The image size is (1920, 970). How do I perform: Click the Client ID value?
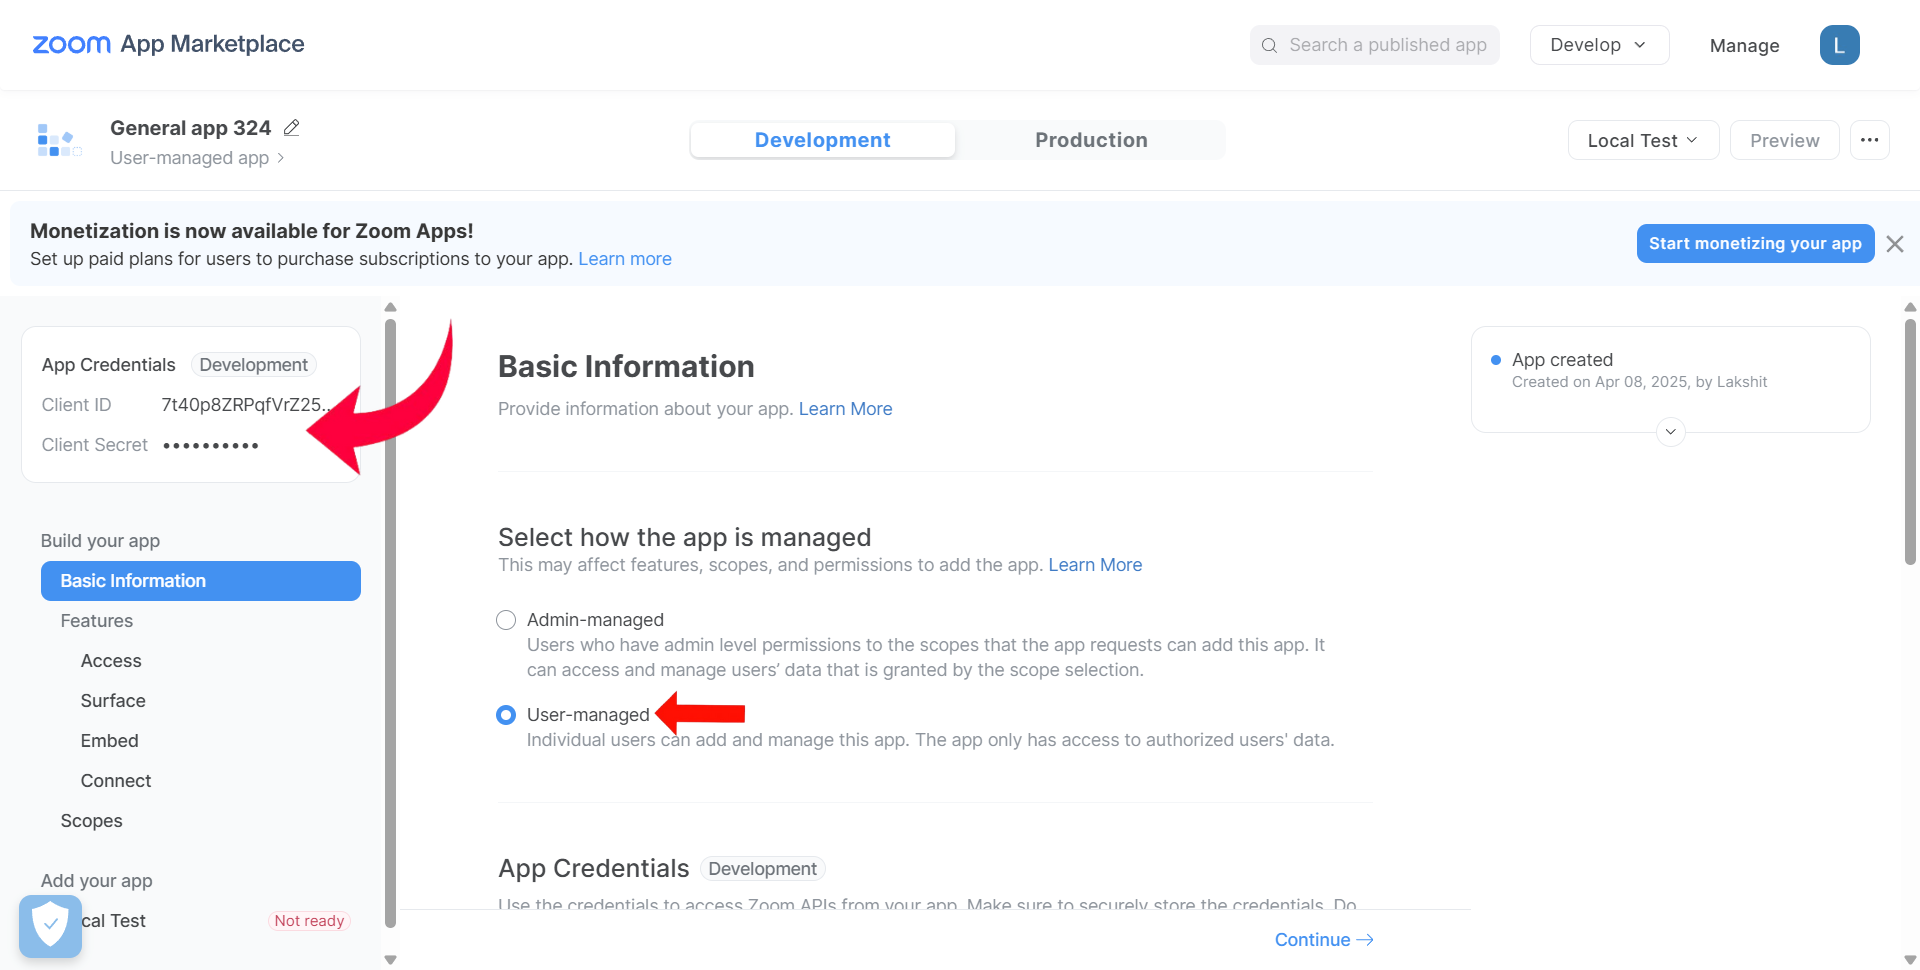[x=246, y=405]
